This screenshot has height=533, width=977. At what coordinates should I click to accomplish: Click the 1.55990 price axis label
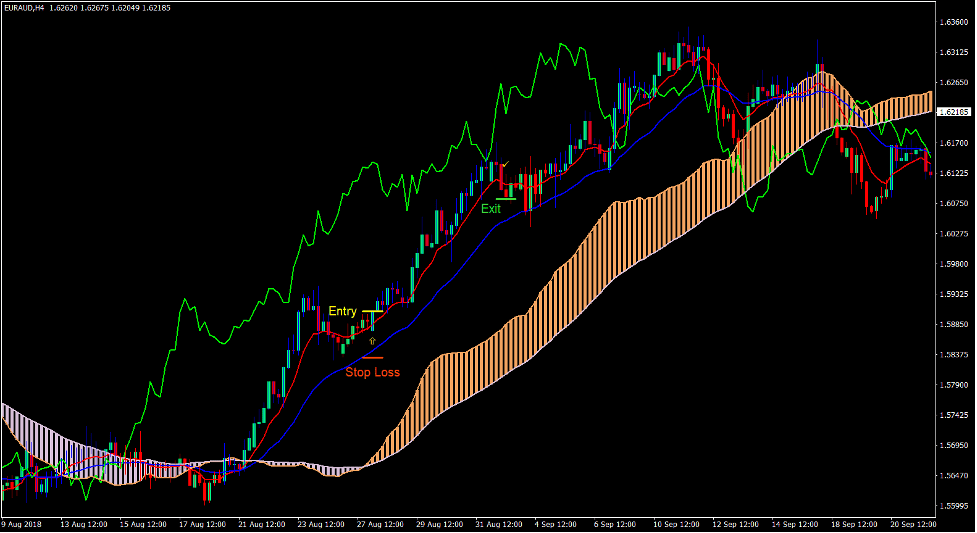(x=955, y=506)
